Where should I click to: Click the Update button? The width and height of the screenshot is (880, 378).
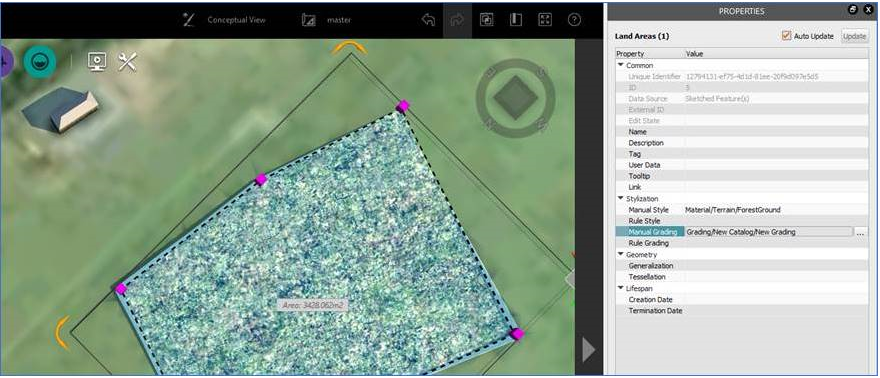pos(854,36)
